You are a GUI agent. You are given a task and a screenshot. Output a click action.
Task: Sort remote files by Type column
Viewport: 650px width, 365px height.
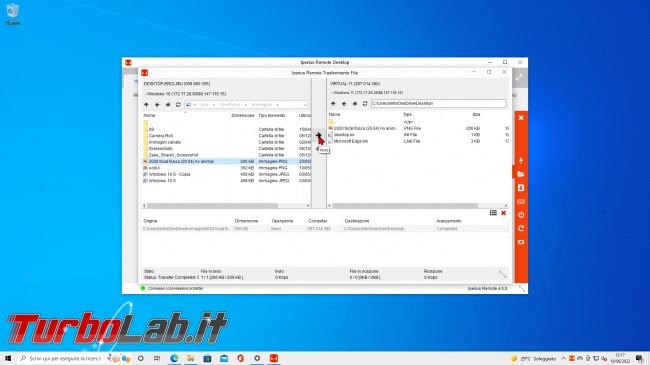click(407, 114)
